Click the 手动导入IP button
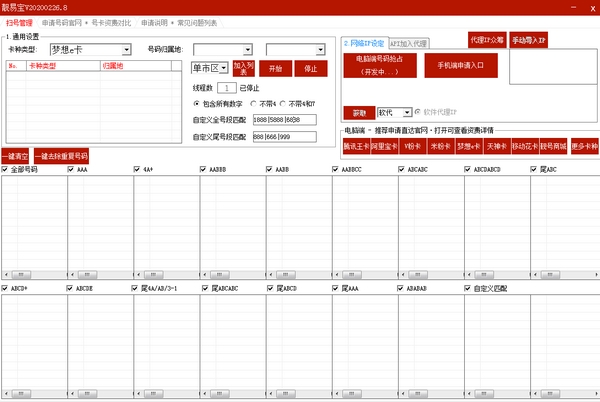 pyautogui.click(x=529, y=40)
